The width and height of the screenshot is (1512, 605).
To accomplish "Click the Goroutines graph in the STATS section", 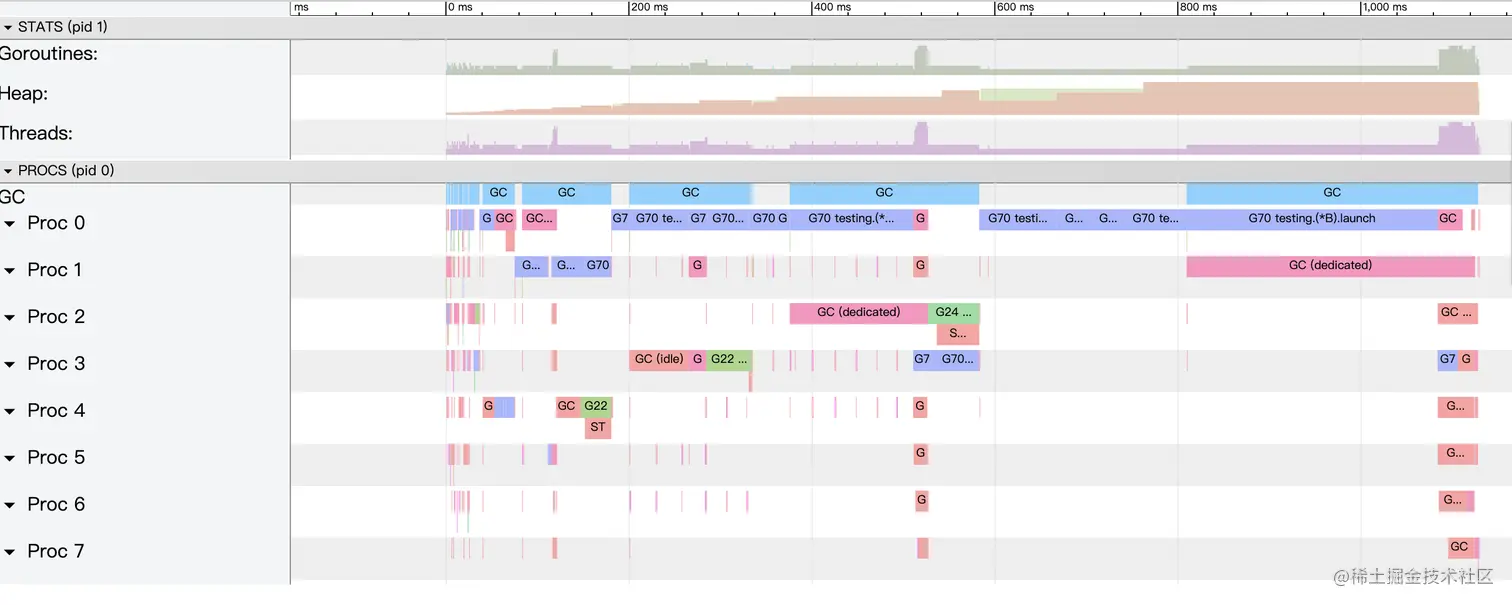I will tap(900, 58).
